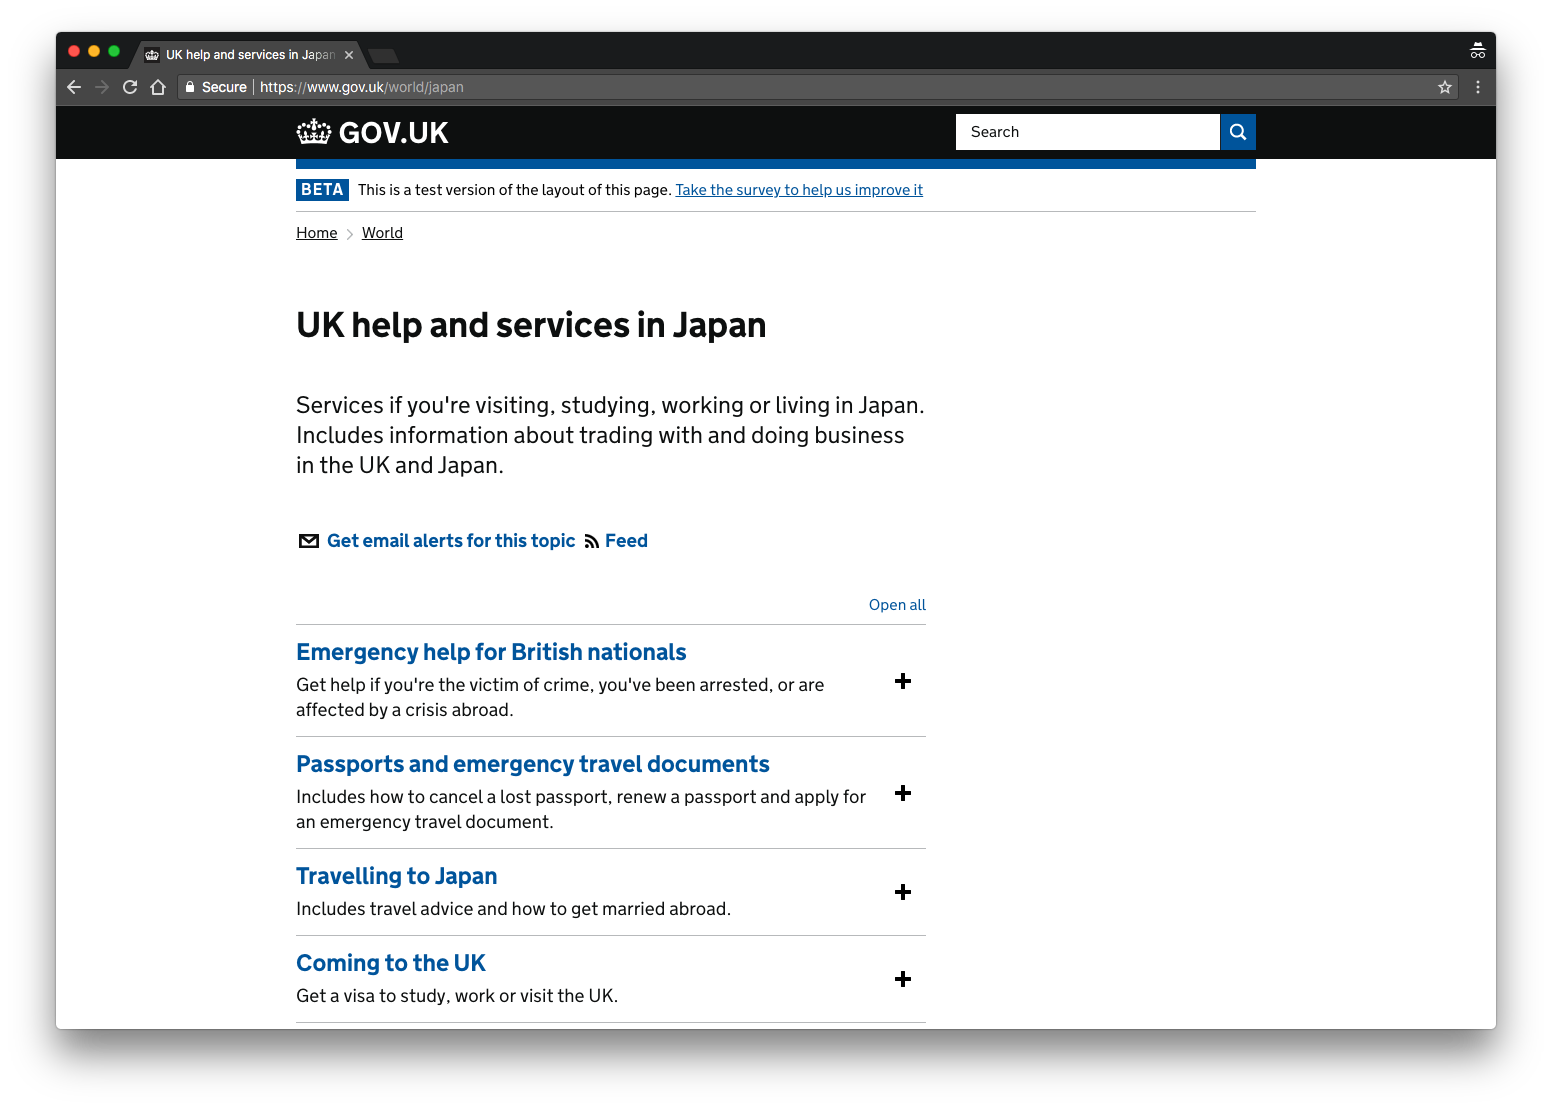Click text 'Get a visa to study, work or visit the UK.'
The width and height of the screenshot is (1552, 1109).
457,996
